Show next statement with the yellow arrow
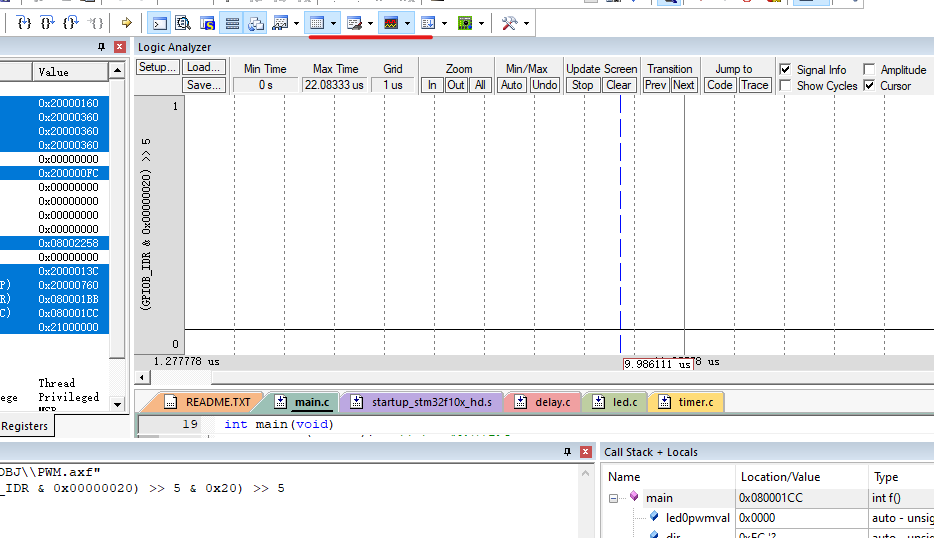This screenshot has height=538, width=934. pos(126,23)
